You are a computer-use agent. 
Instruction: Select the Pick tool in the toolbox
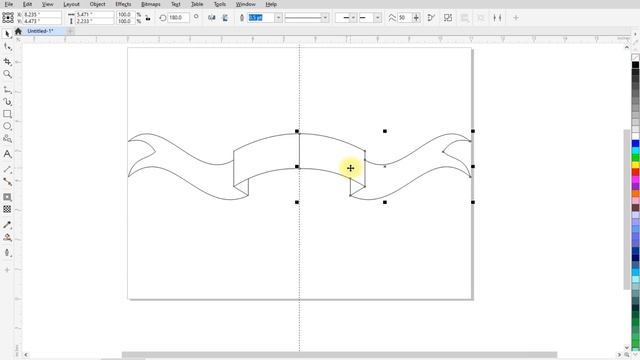[x=7, y=34]
